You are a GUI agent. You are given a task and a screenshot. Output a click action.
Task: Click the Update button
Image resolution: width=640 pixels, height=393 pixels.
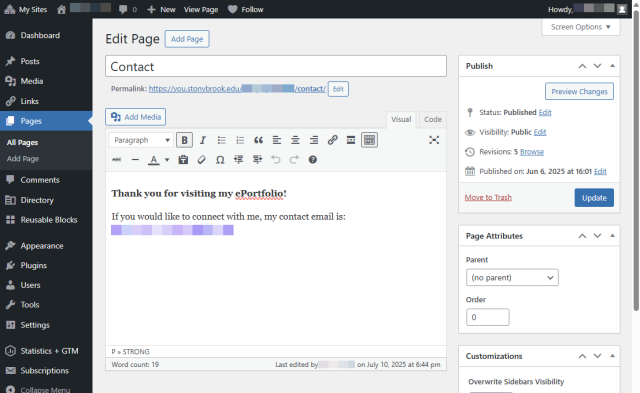594,198
